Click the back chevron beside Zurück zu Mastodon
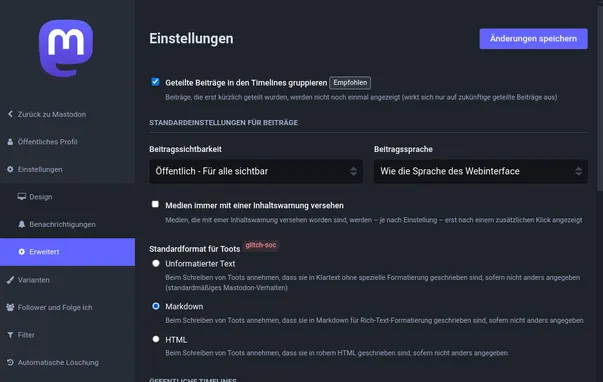The height and width of the screenshot is (382, 603). [10, 114]
